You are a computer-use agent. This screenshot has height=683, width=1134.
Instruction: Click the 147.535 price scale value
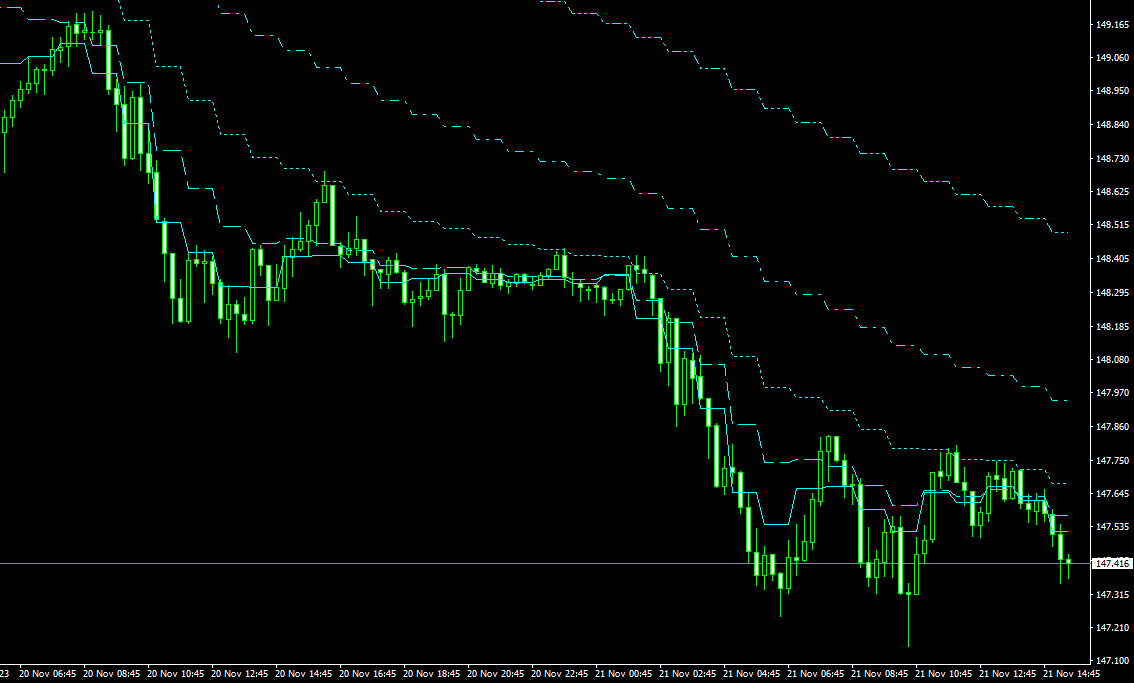pos(1112,527)
